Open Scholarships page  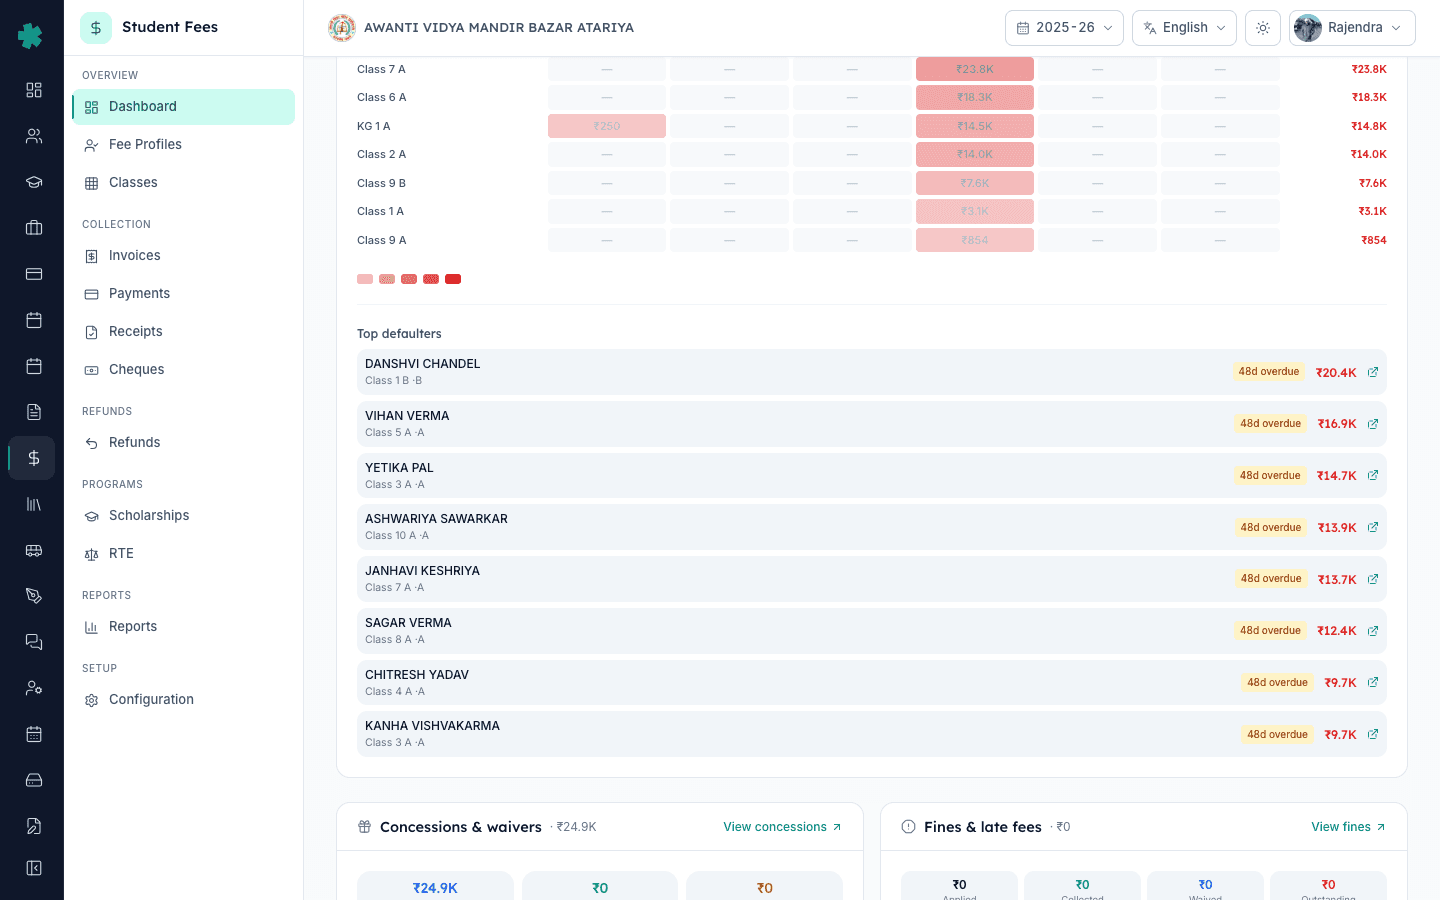tap(183, 516)
